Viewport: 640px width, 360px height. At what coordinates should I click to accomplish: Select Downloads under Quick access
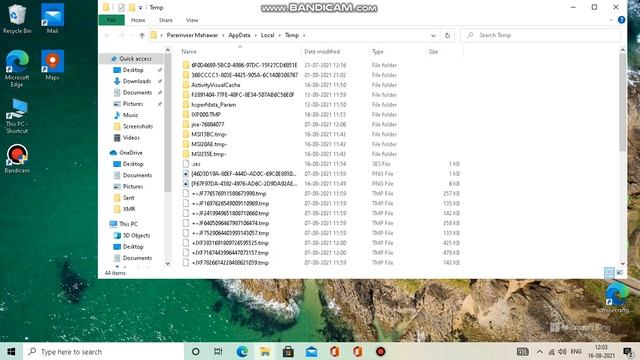tap(137, 81)
